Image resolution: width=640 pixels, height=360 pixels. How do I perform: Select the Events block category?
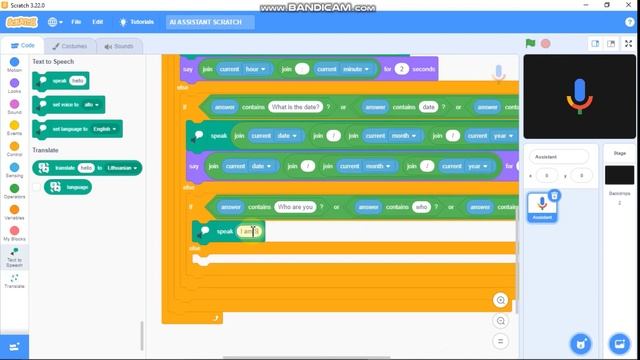14,128
